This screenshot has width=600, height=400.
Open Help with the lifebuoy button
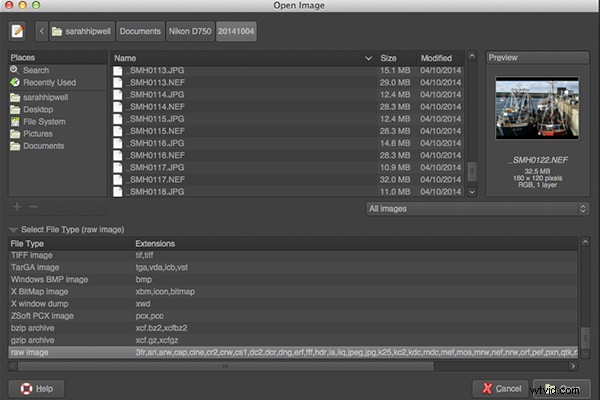click(36, 389)
